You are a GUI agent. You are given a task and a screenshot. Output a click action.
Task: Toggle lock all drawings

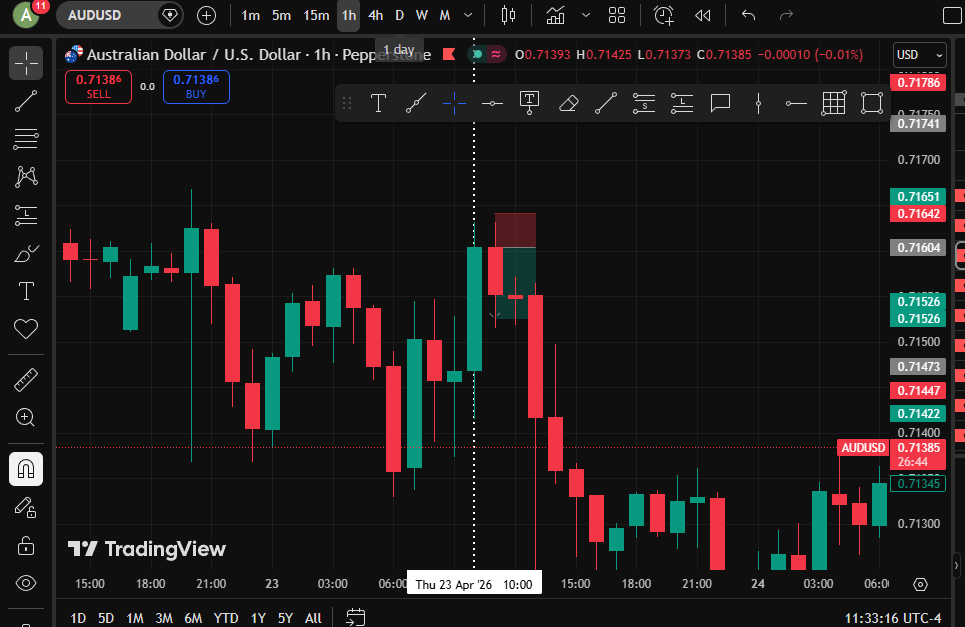point(26,546)
